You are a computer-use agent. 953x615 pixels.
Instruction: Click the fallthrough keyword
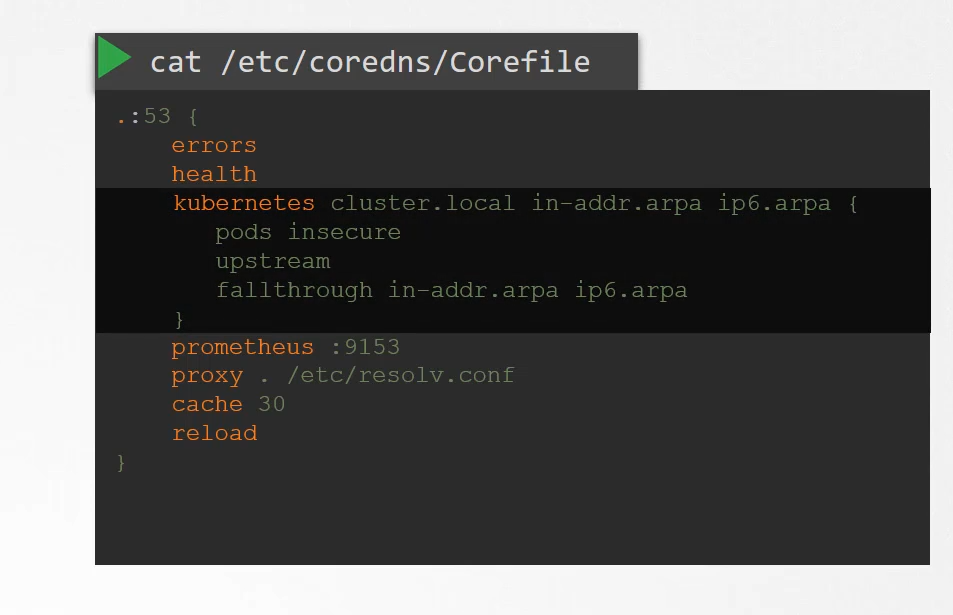coord(294,290)
